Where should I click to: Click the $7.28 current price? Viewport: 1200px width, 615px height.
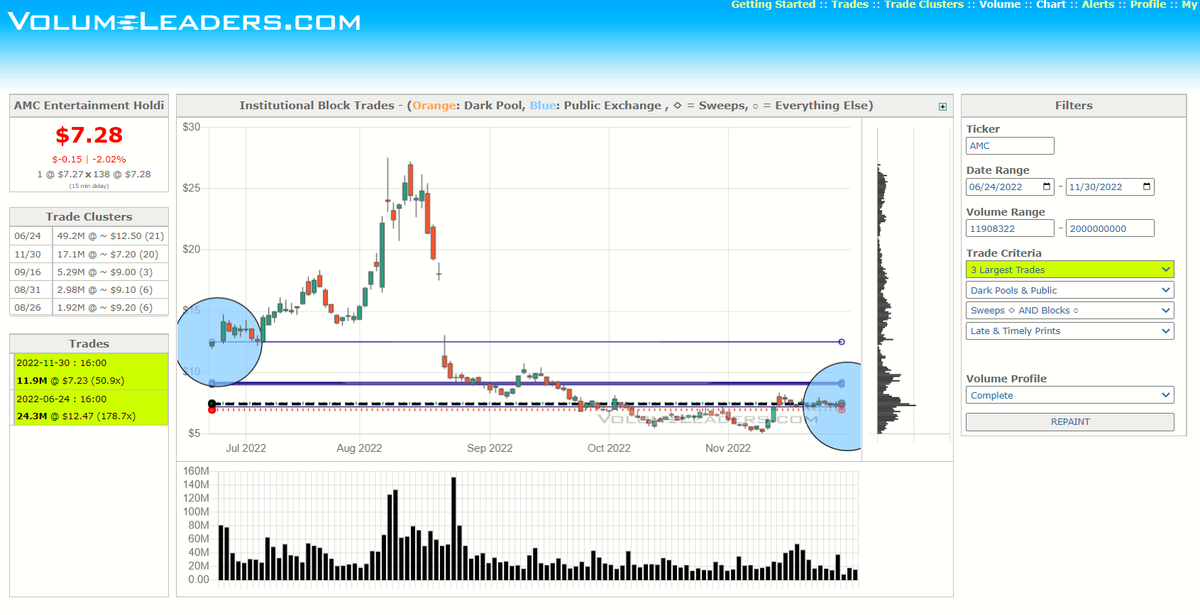[x=89, y=134]
